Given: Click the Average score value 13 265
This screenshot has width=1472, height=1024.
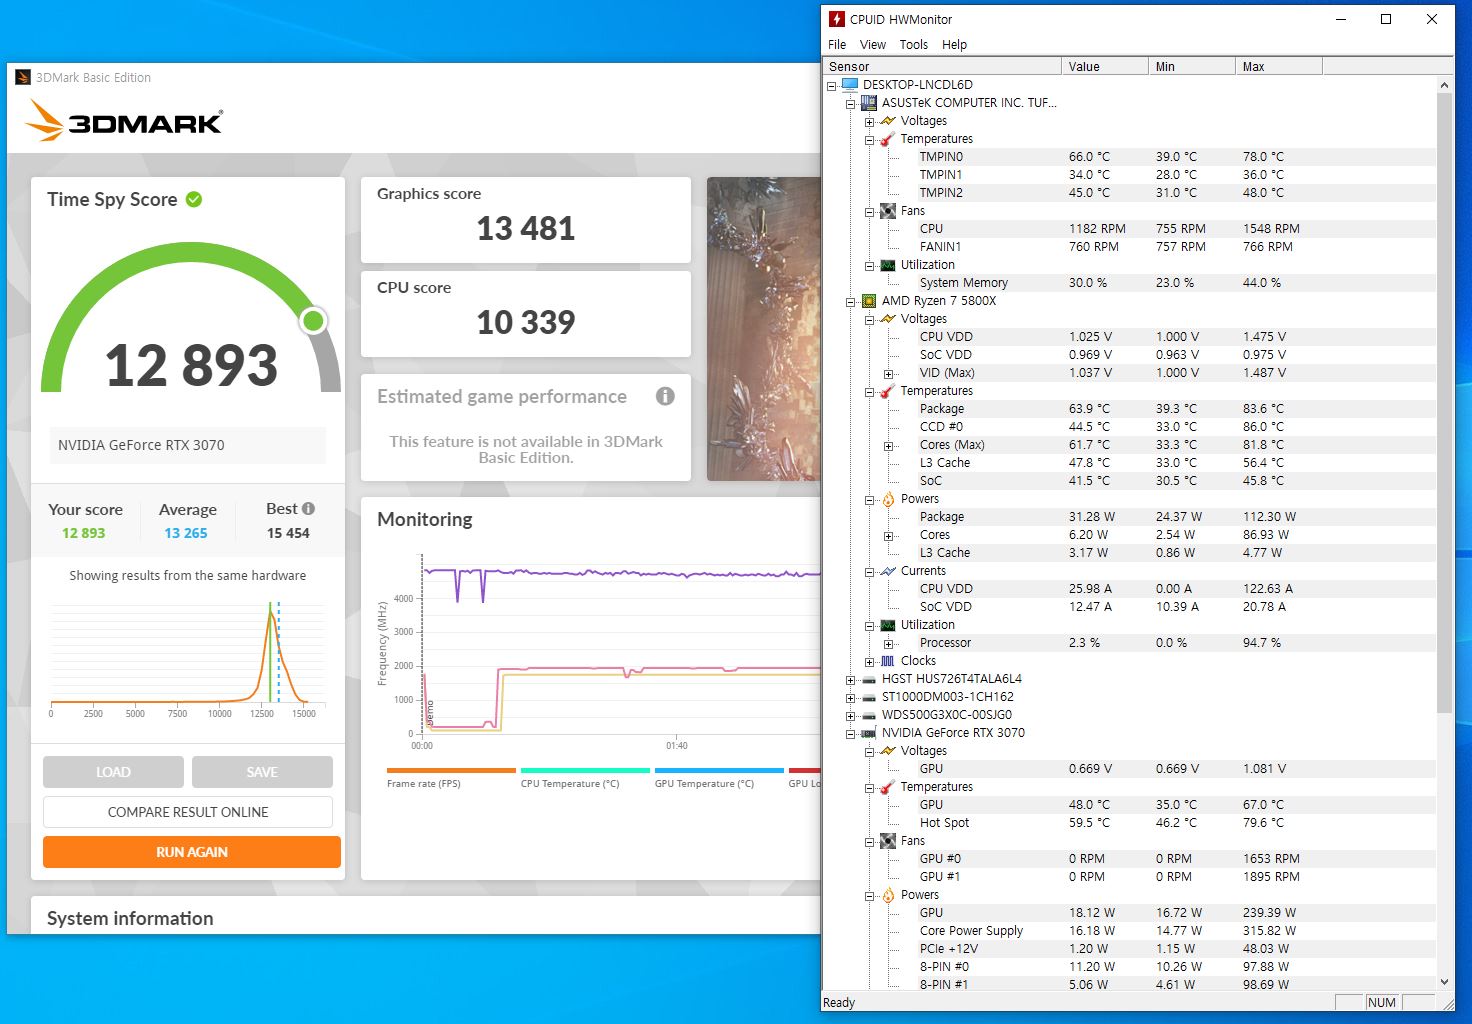Looking at the screenshot, I should pos(186,533).
